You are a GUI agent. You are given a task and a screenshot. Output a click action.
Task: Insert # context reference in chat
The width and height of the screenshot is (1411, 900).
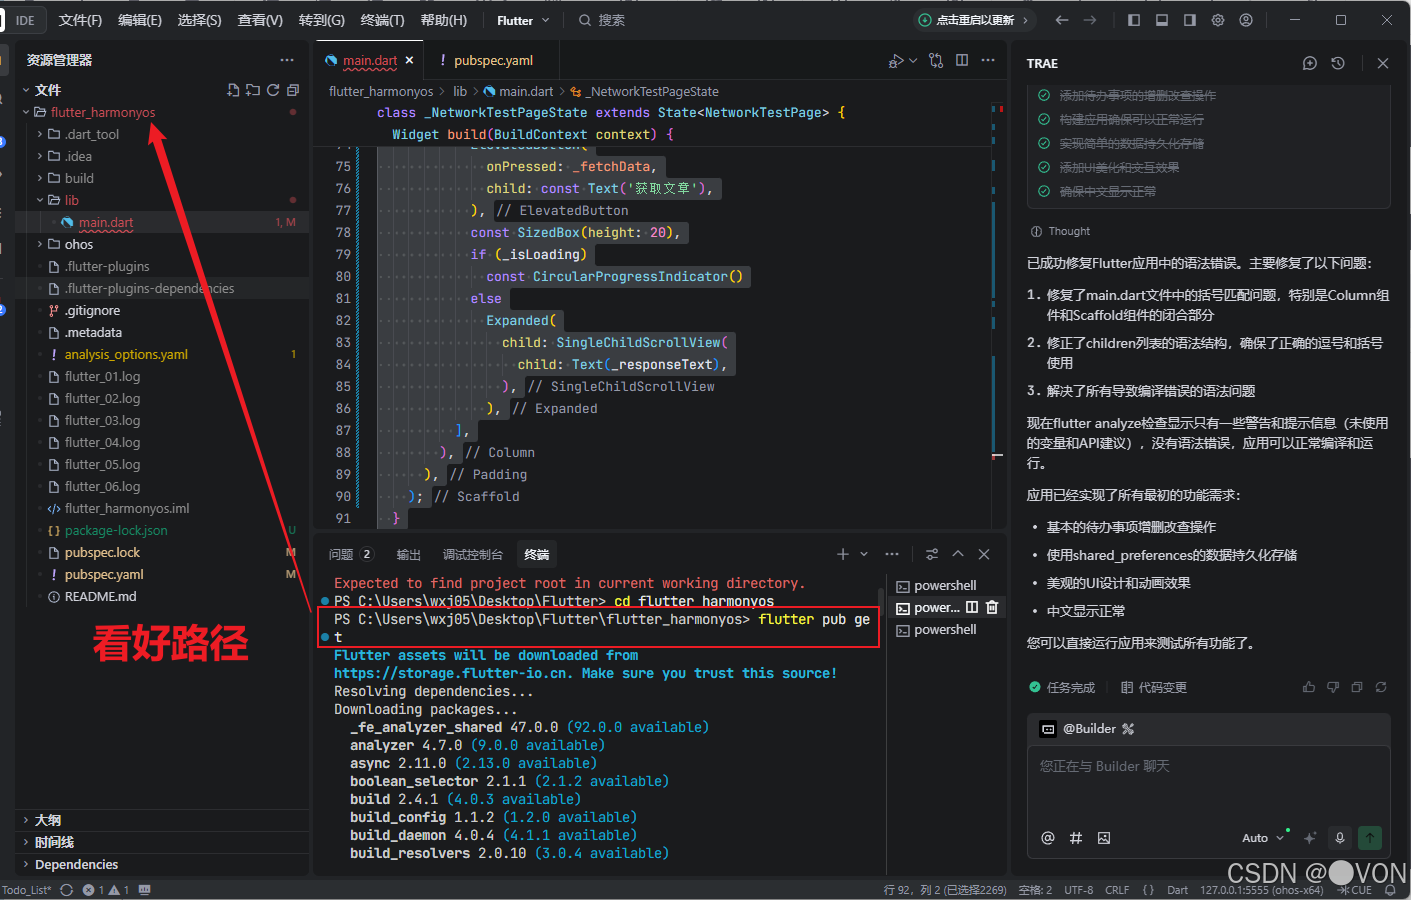tap(1076, 838)
